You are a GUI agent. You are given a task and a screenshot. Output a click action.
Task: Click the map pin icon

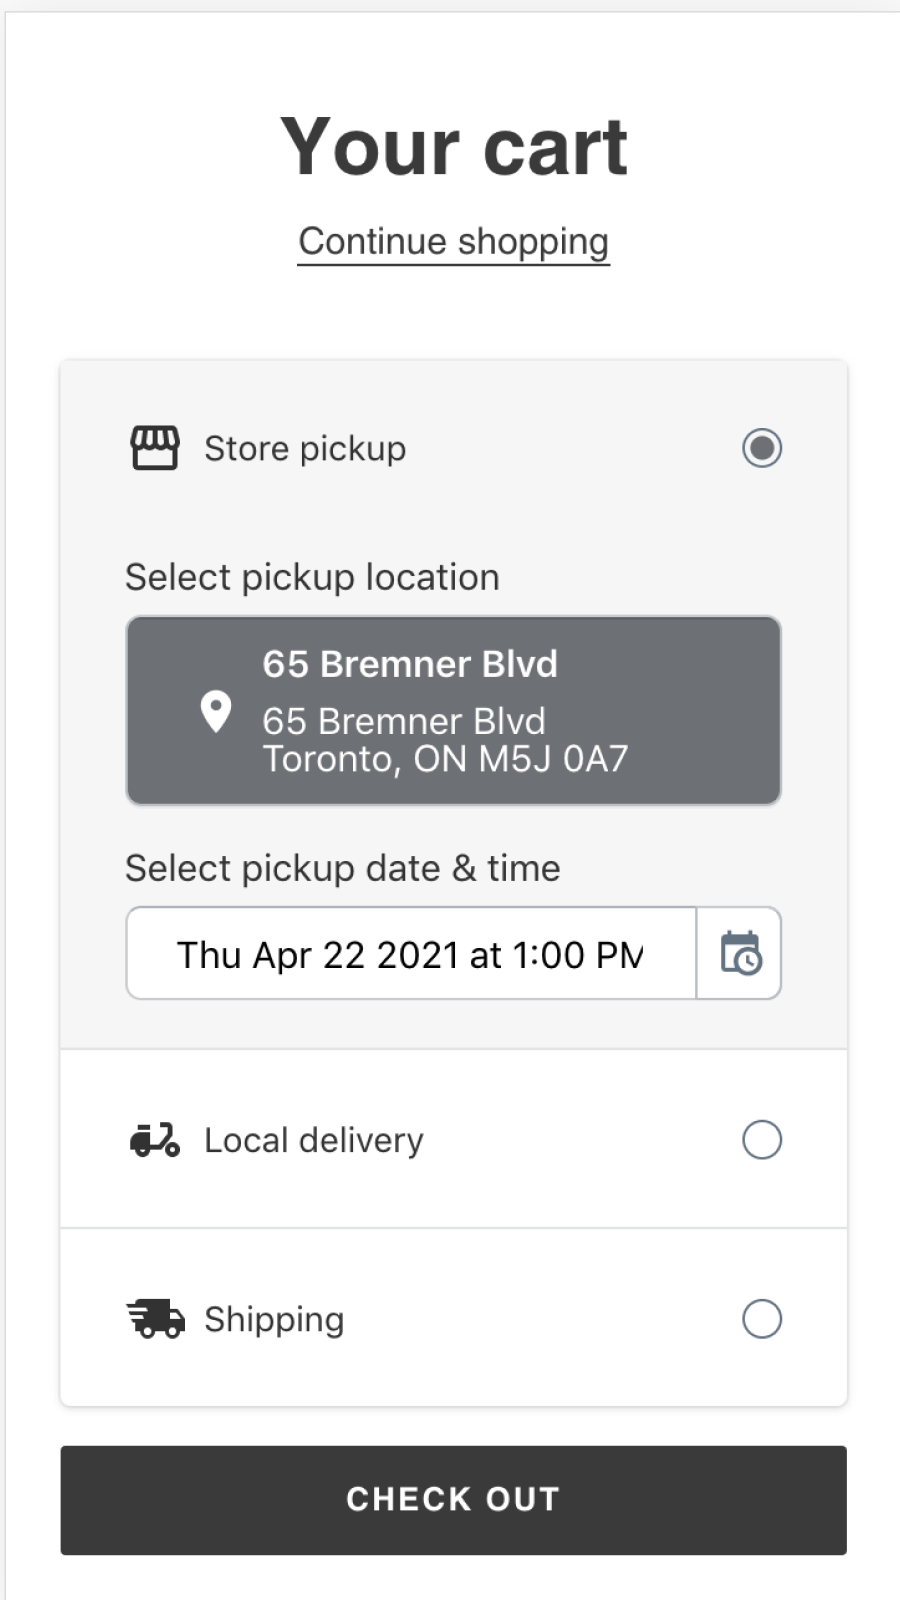216,712
